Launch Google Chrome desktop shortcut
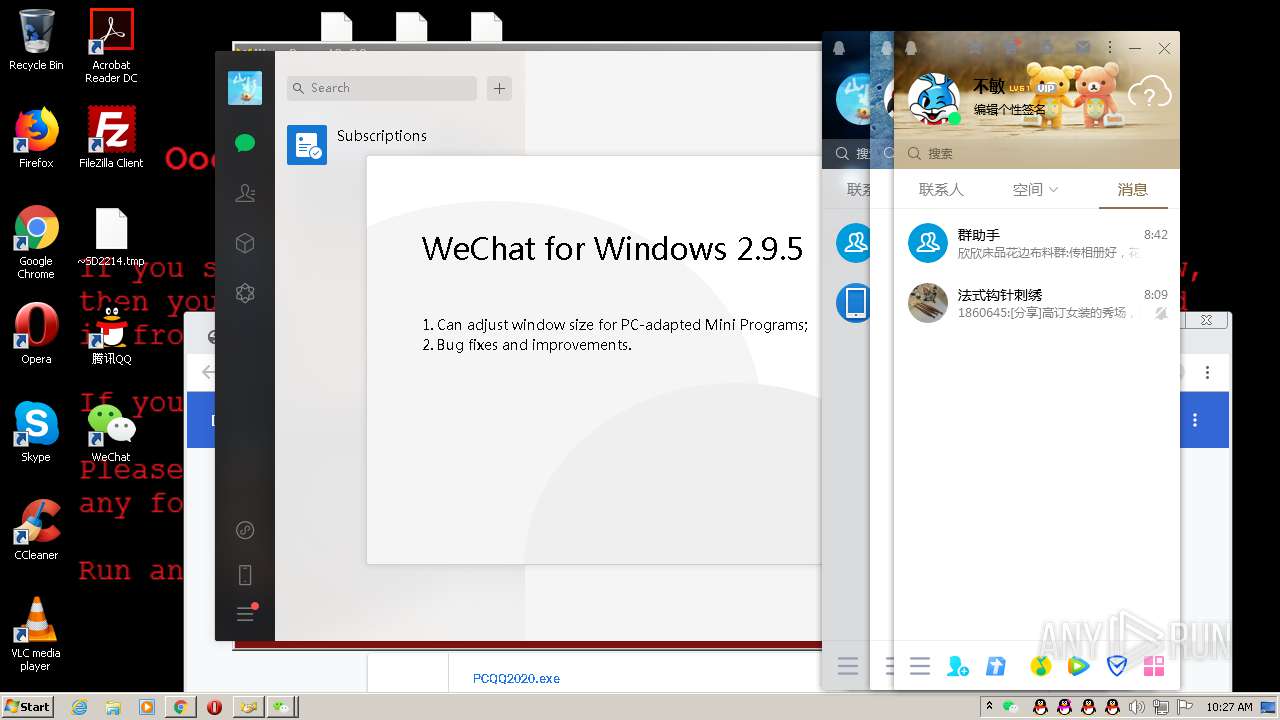The image size is (1280, 720). pos(36,242)
